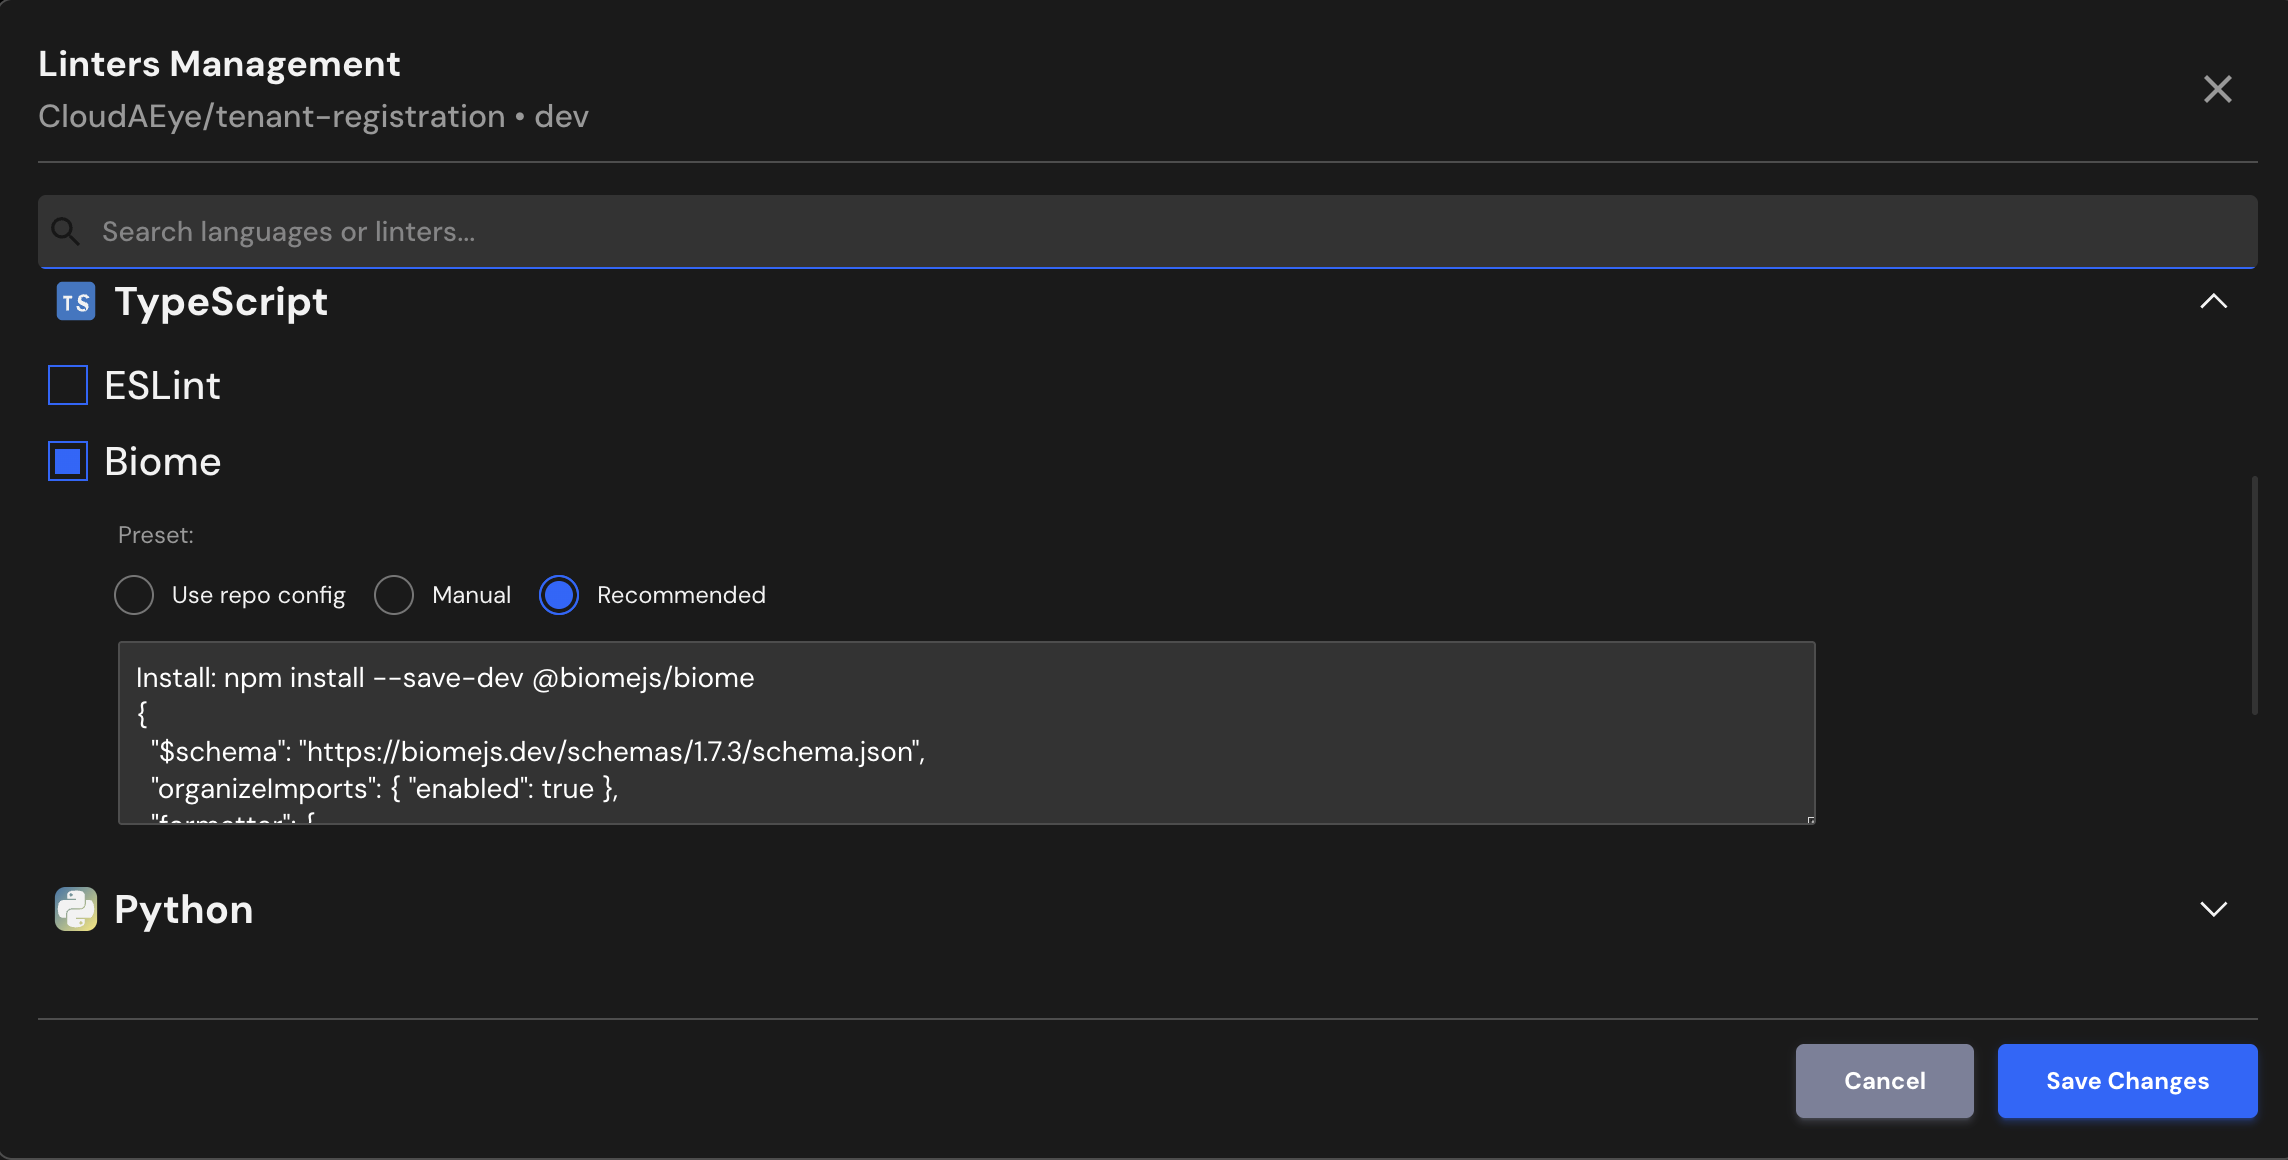Select the Recommended preset radio button
Screen dimensions: 2288x1160
559,595
